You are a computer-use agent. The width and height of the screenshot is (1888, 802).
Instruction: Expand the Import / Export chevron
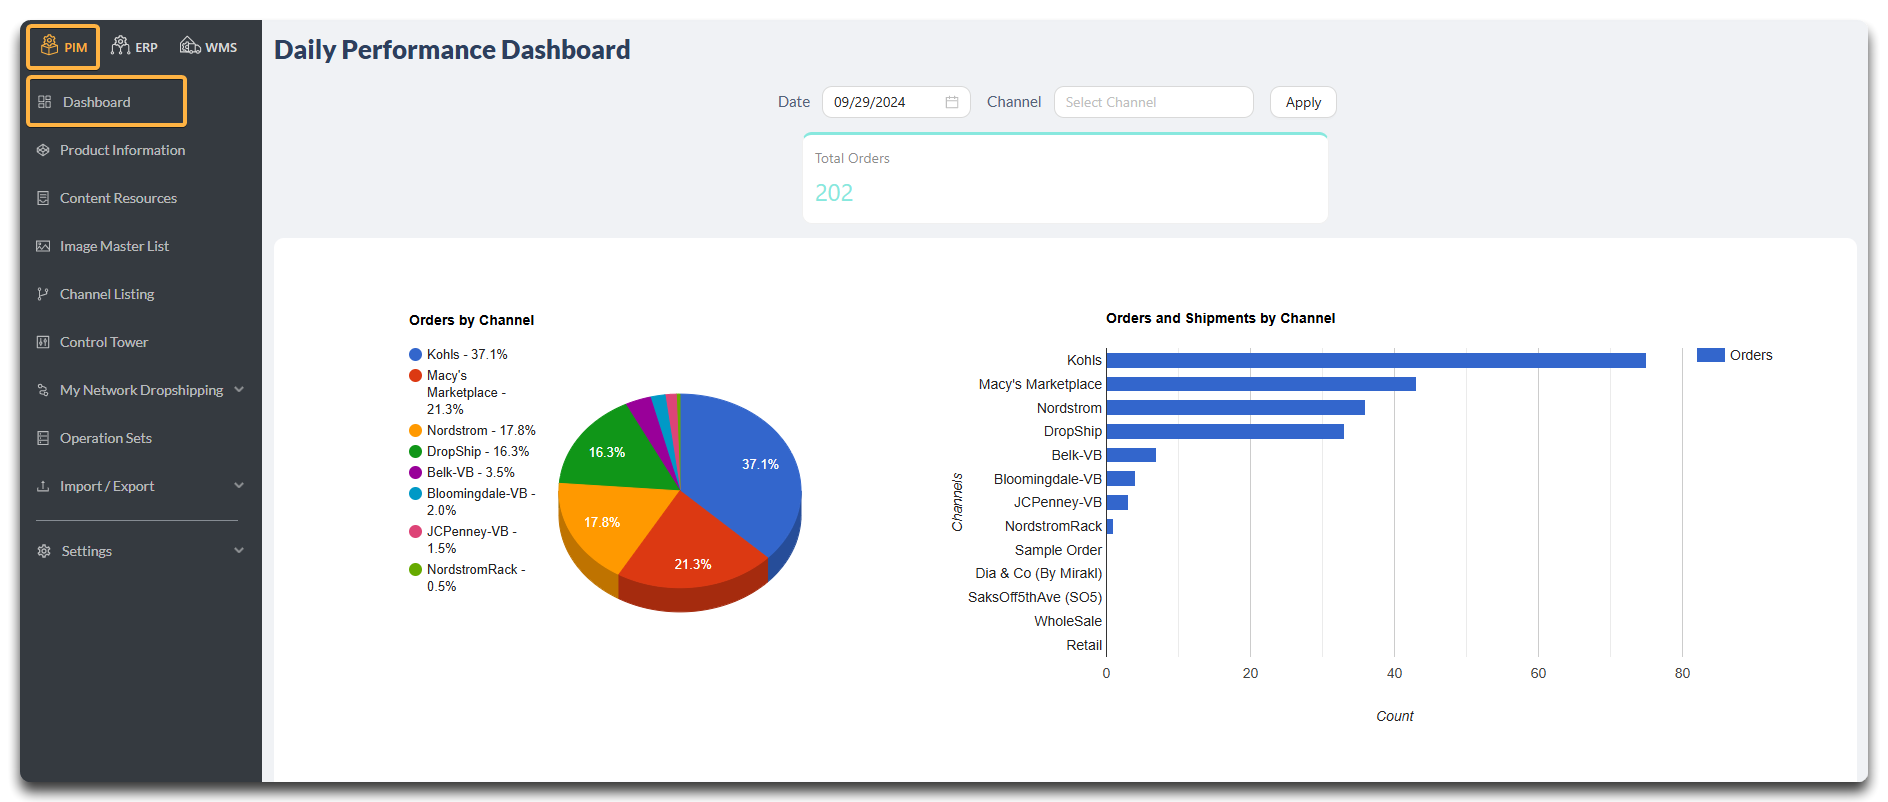click(x=239, y=485)
